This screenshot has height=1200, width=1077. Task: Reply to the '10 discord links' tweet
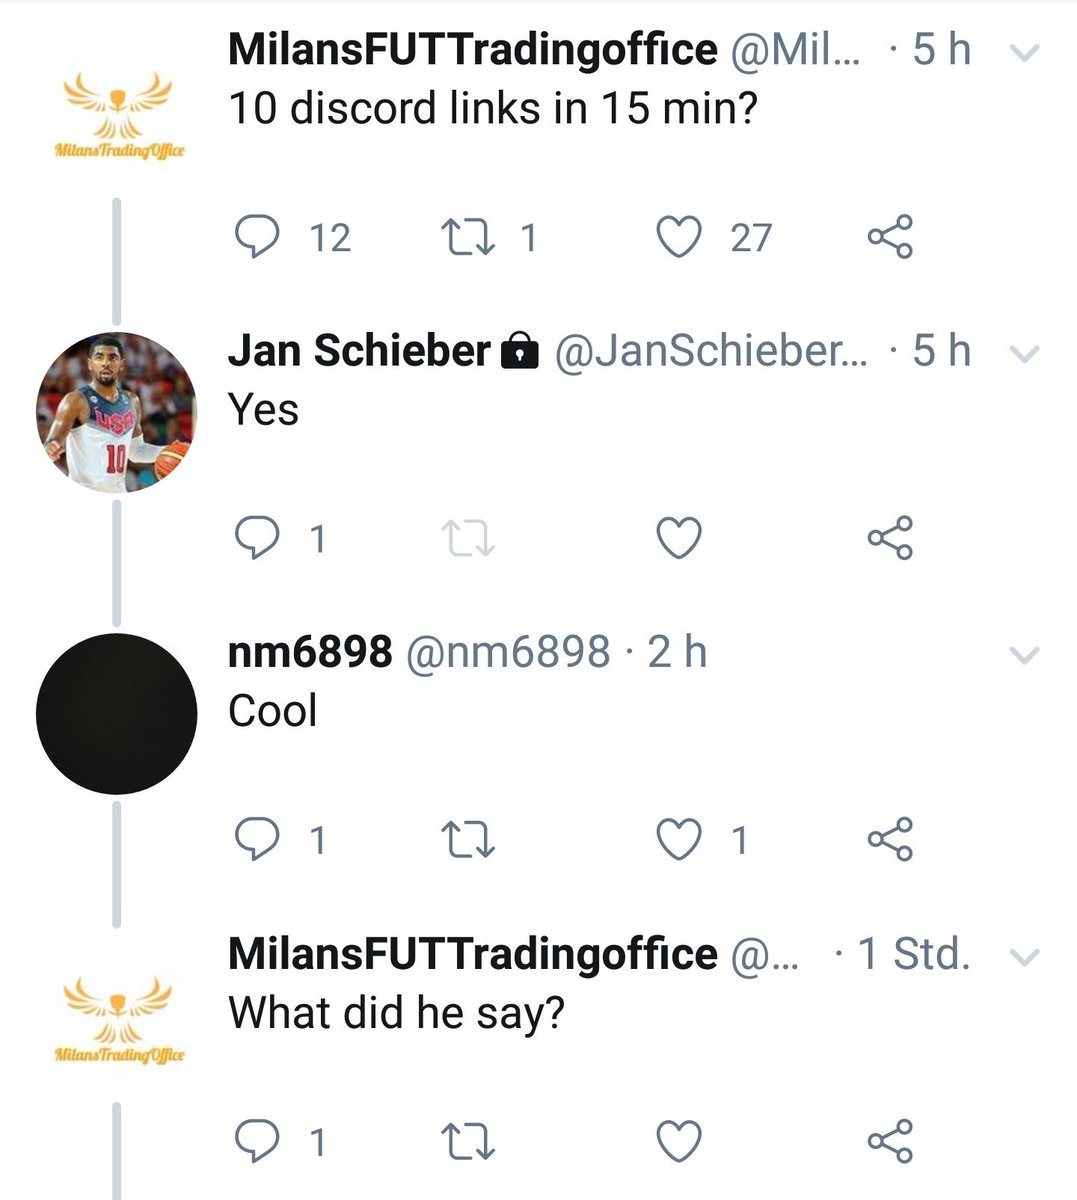(256, 237)
